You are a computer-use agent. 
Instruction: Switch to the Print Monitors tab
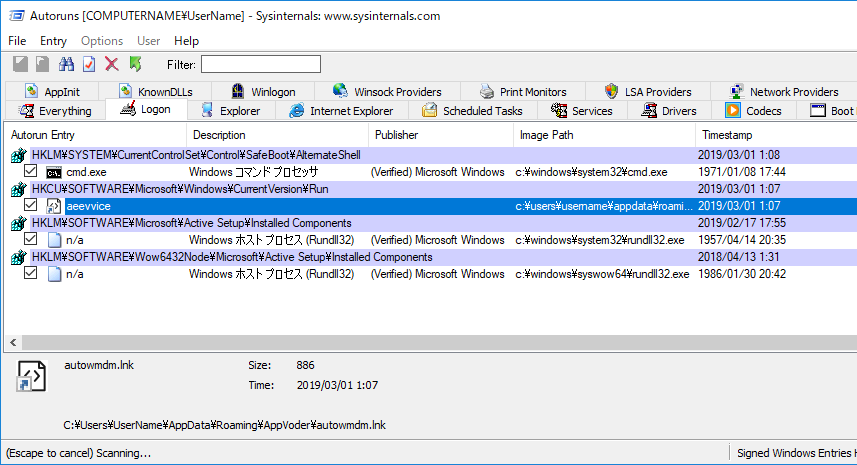coord(523,92)
